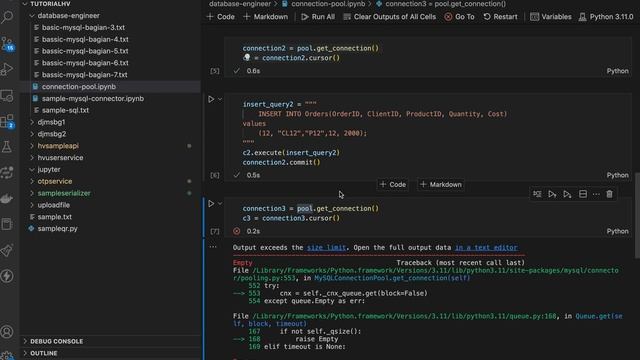Open more cell actions ellipsis
The width and height of the screenshot is (640, 360).
pyautogui.click(x=596, y=194)
